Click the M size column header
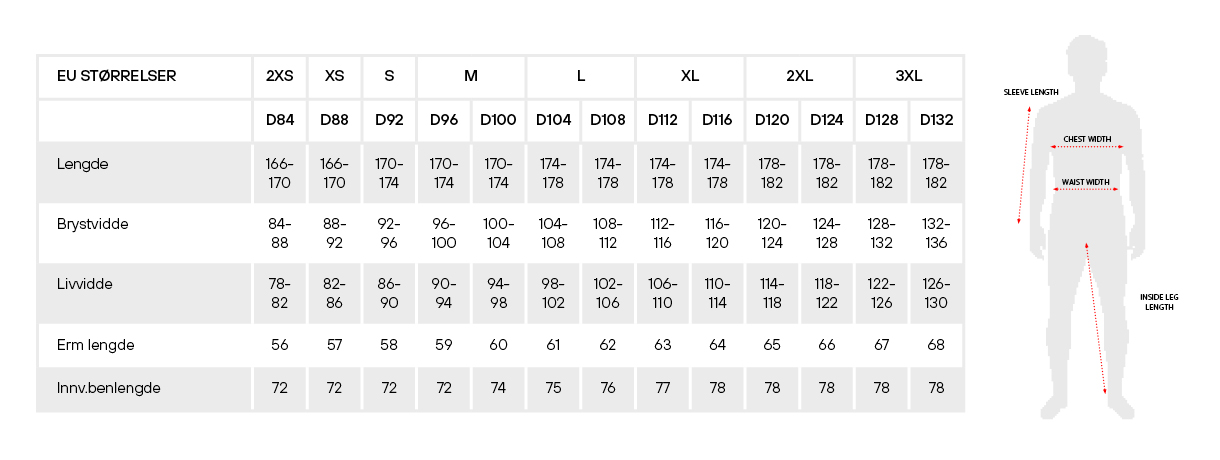The width and height of the screenshot is (1220, 460). 470,77
